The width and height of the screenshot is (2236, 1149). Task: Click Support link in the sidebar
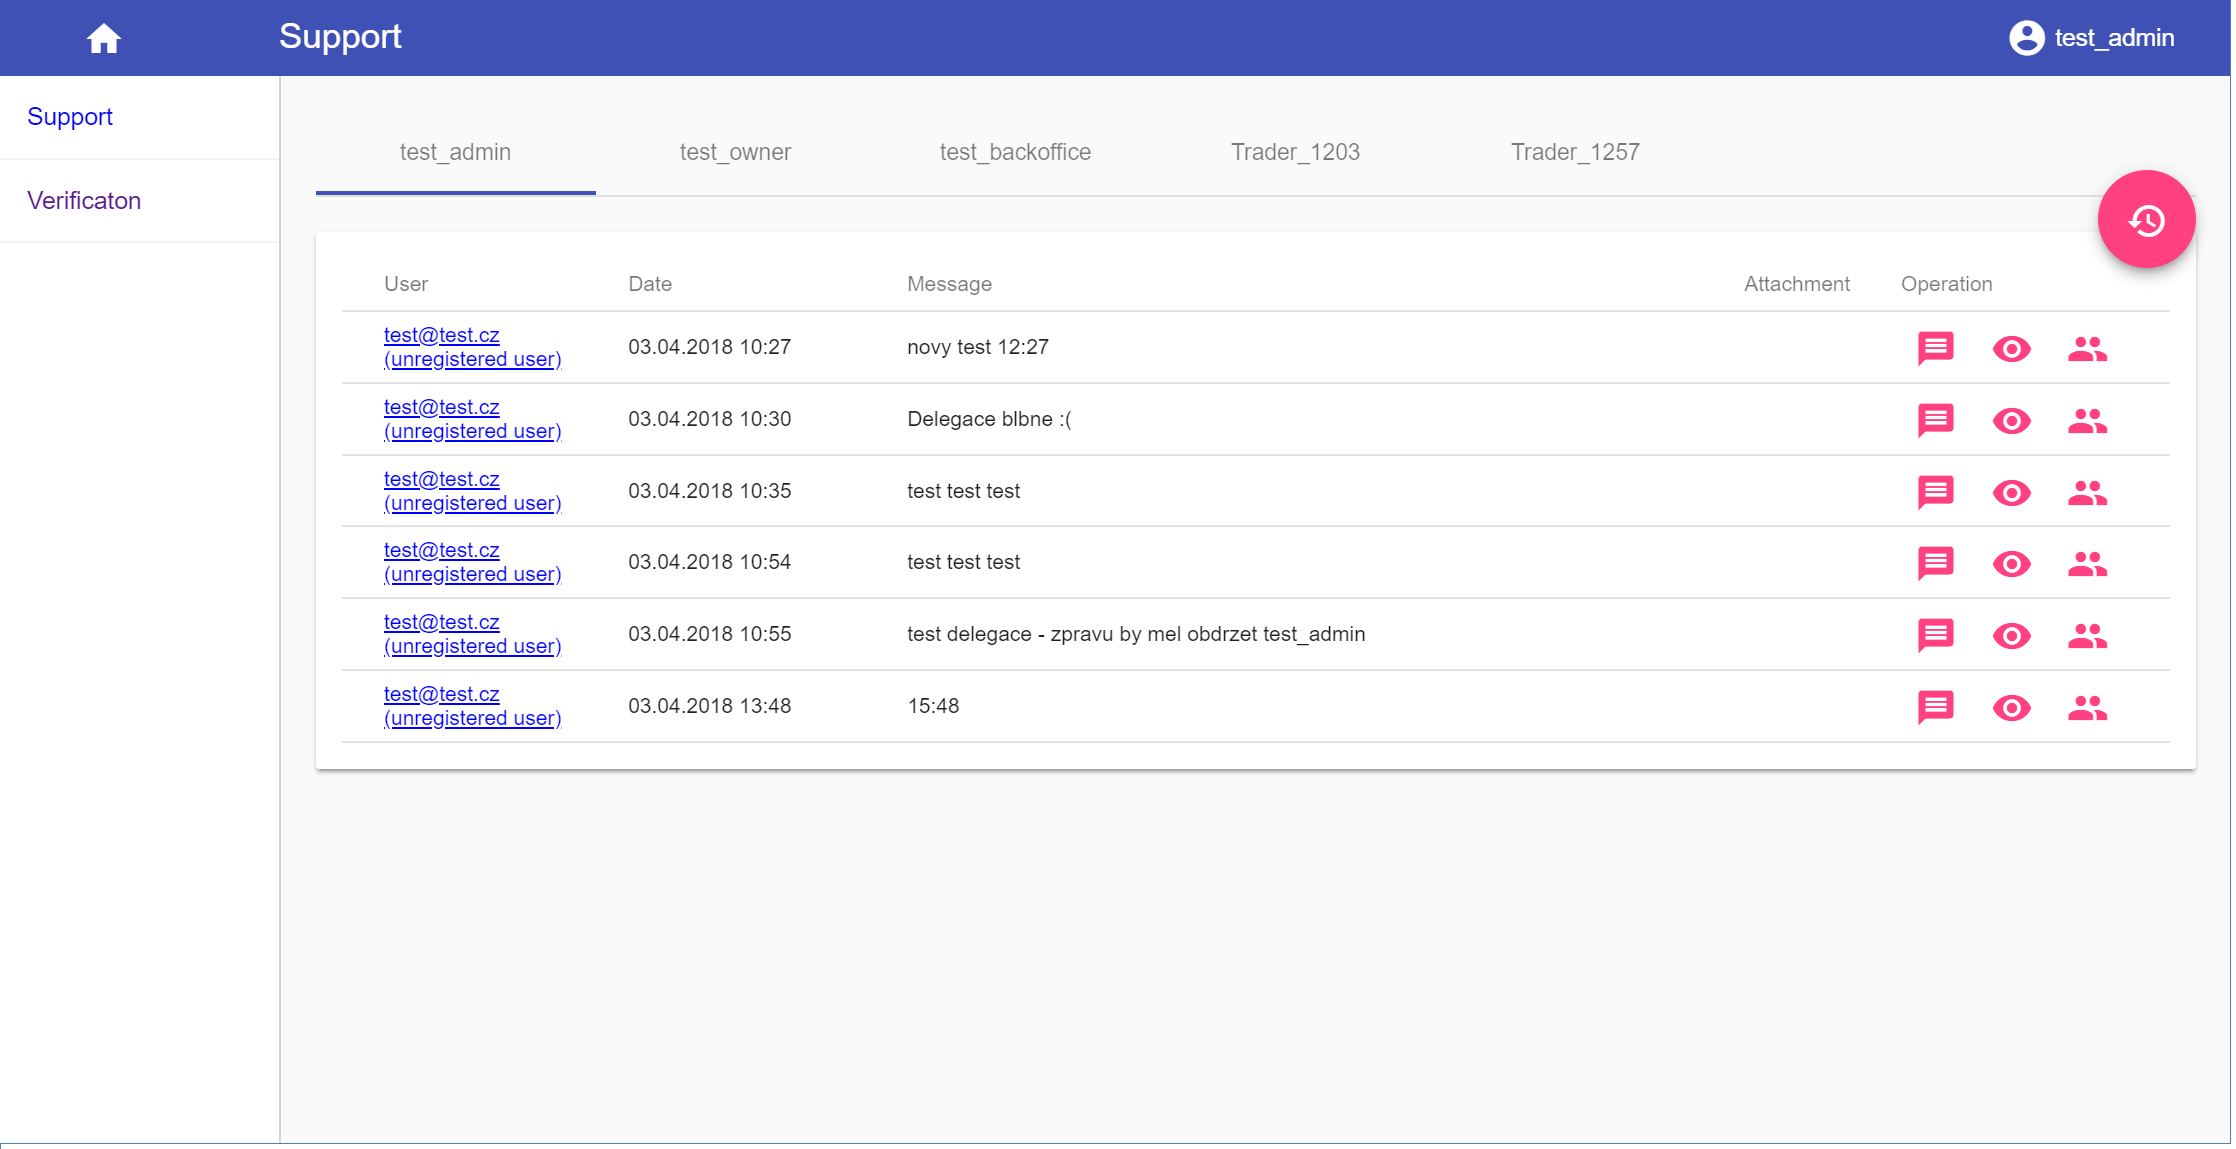[70, 117]
